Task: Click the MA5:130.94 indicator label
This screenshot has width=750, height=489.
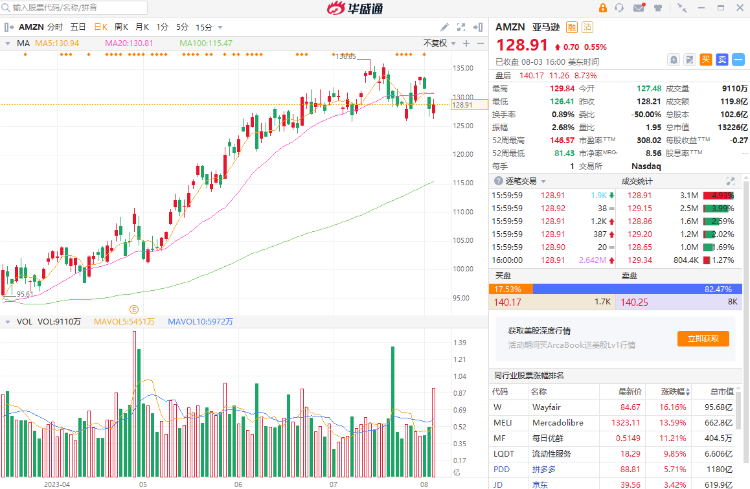Action: (57, 44)
